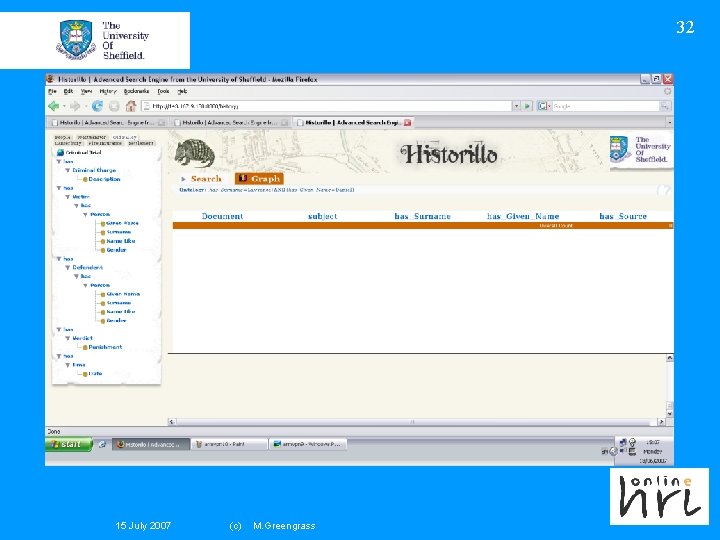The image size is (720, 540).
Task: Click in the Google search field
Action: pyautogui.click(x=605, y=106)
